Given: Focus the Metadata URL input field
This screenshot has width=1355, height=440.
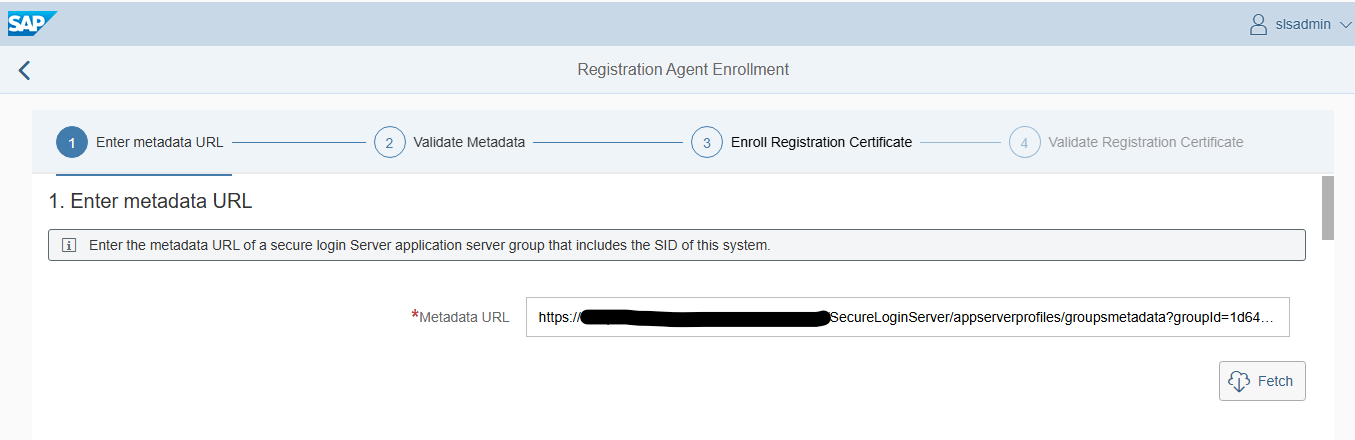Looking at the screenshot, I should (907, 317).
